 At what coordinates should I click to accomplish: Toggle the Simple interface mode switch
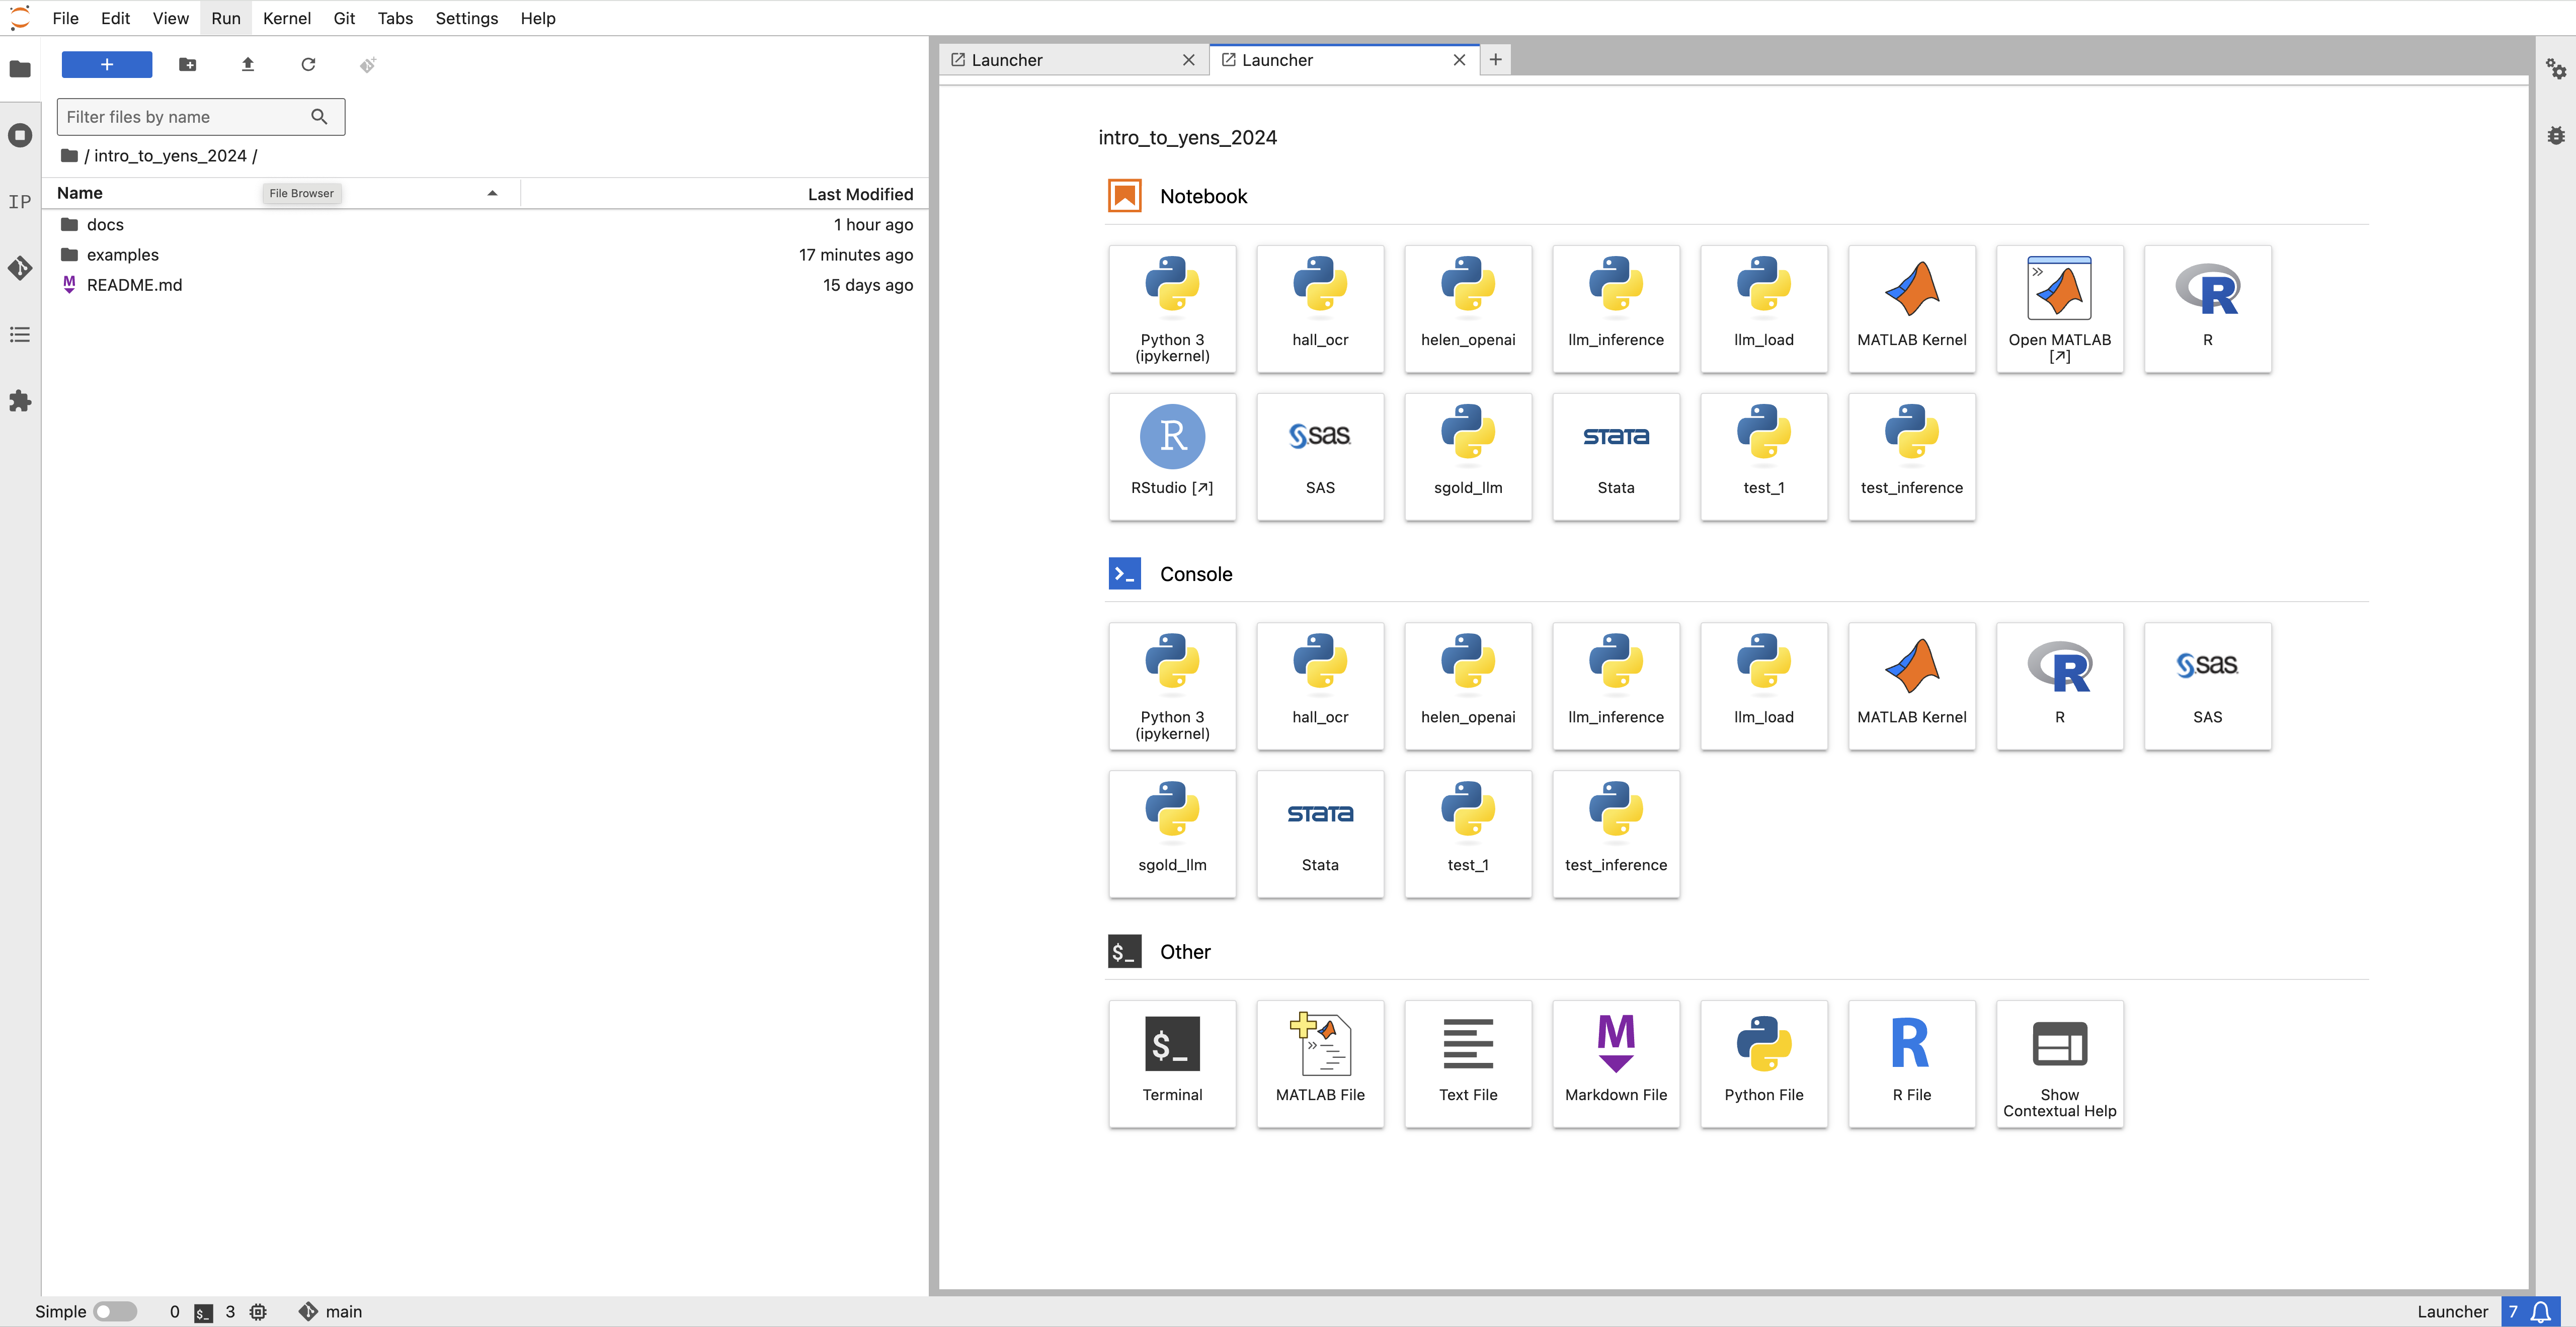pyautogui.click(x=115, y=1311)
